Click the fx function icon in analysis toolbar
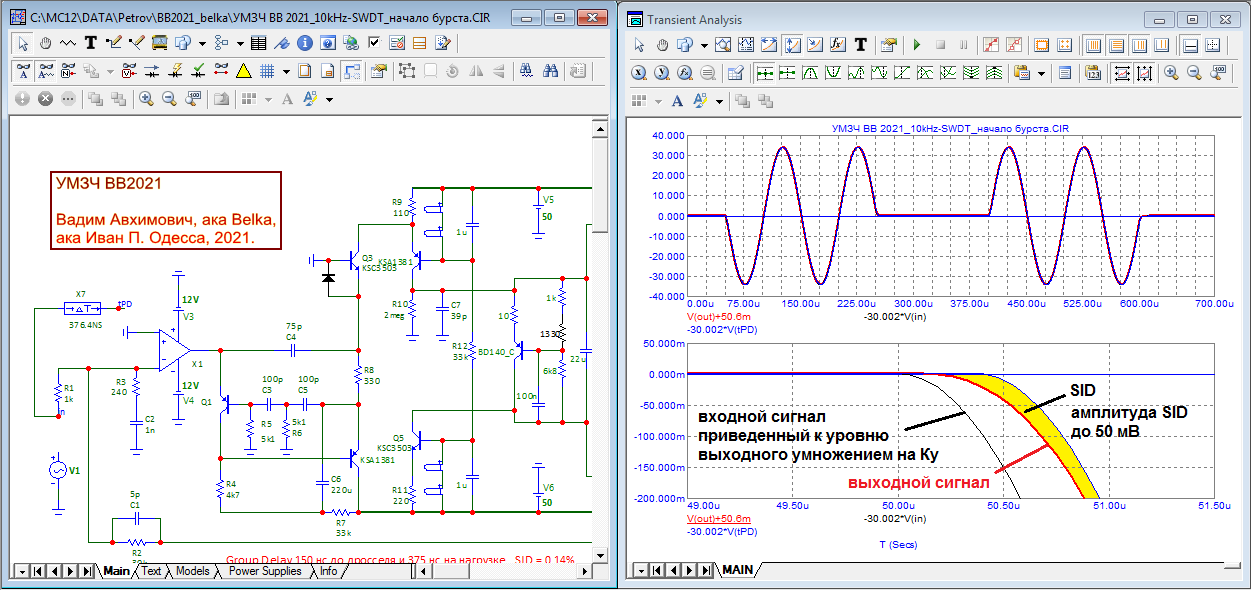Viewport: 1251px width, 591px height. coord(838,45)
